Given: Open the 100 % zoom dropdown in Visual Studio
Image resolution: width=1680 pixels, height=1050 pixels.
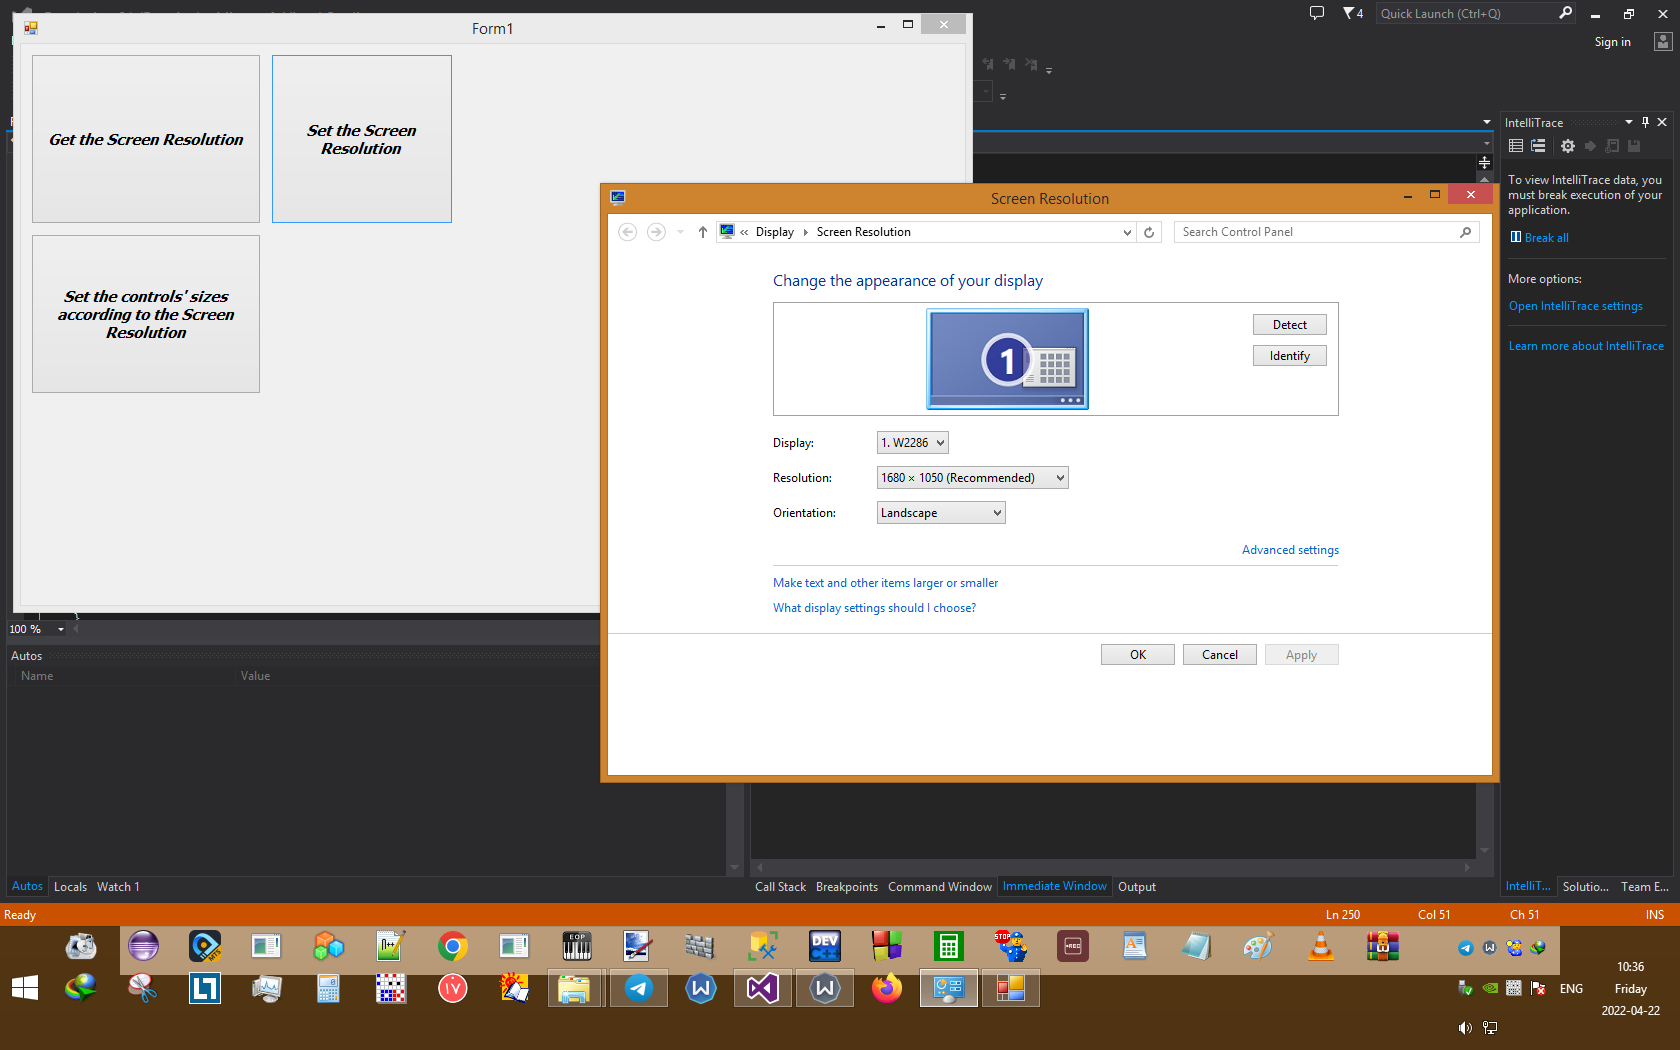Looking at the screenshot, I should click(60, 629).
